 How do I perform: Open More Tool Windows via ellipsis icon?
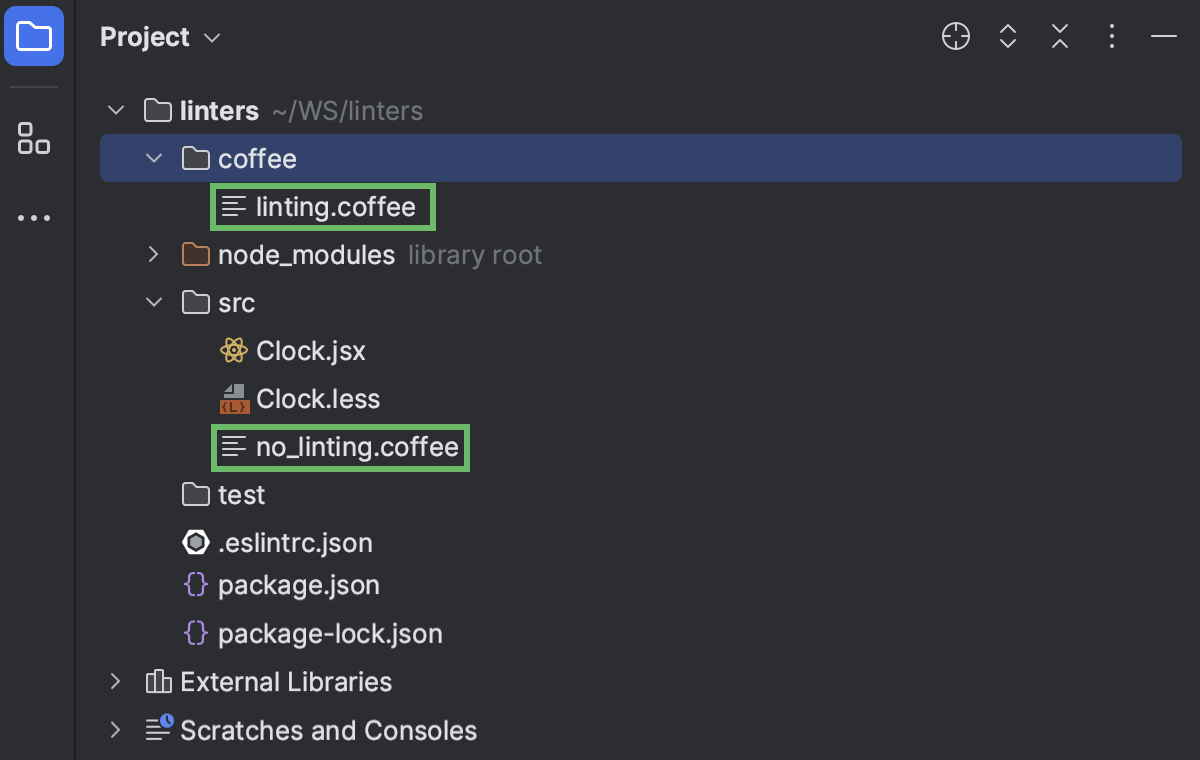(x=33, y=217)
